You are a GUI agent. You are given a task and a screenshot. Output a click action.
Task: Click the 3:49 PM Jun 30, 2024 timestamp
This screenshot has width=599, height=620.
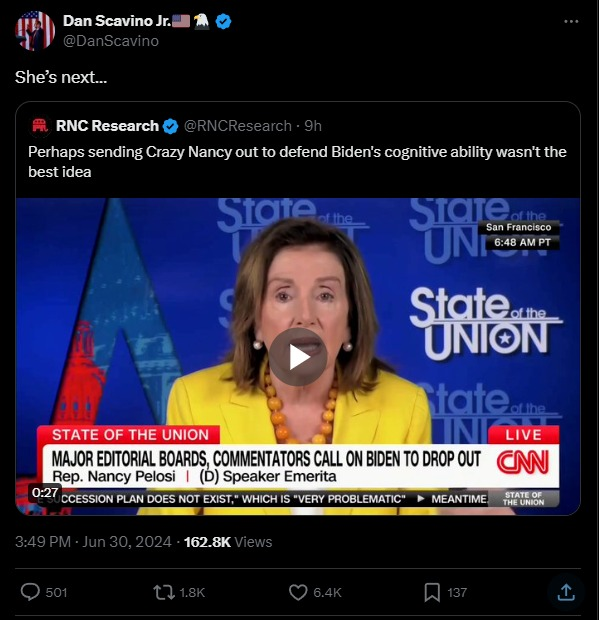[x=93, y=542]
